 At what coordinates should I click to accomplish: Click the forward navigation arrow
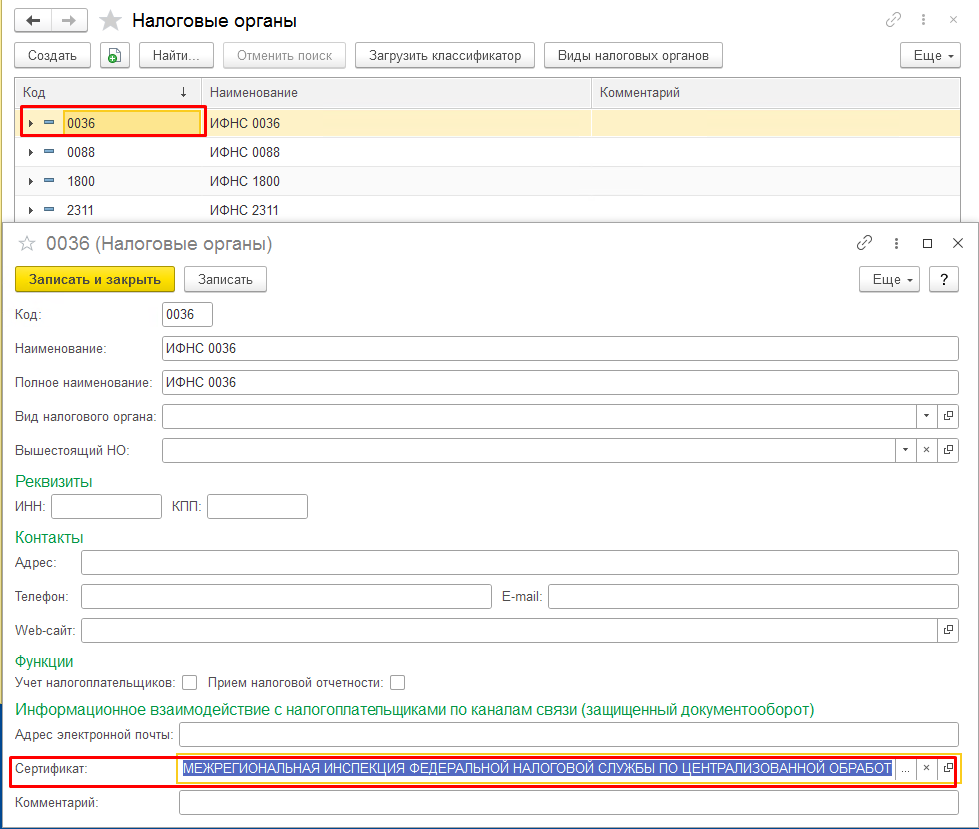pos(69,21)
